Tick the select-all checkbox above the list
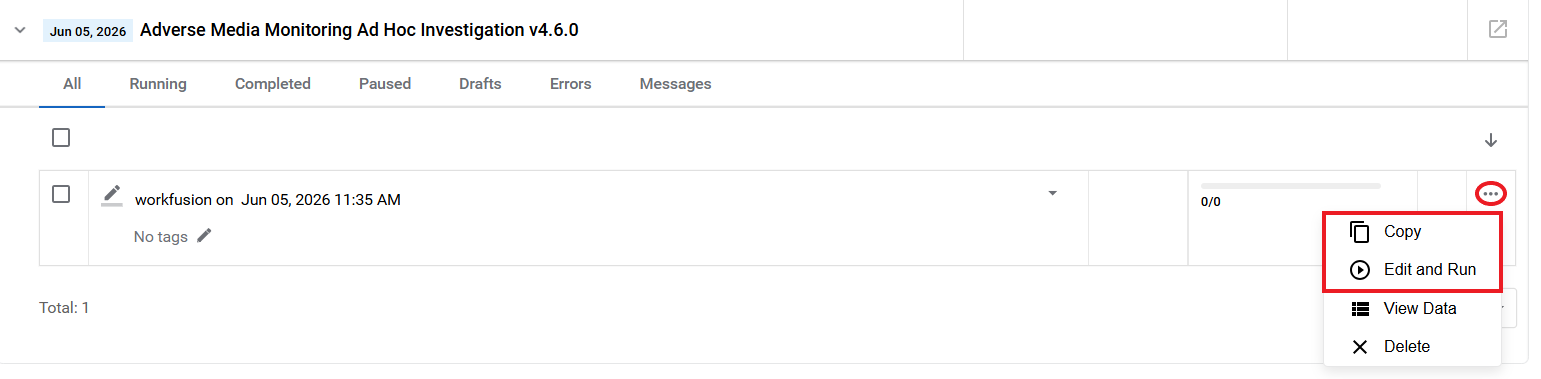This screenshot has width=1541, height=379. (x=61, y=138)
